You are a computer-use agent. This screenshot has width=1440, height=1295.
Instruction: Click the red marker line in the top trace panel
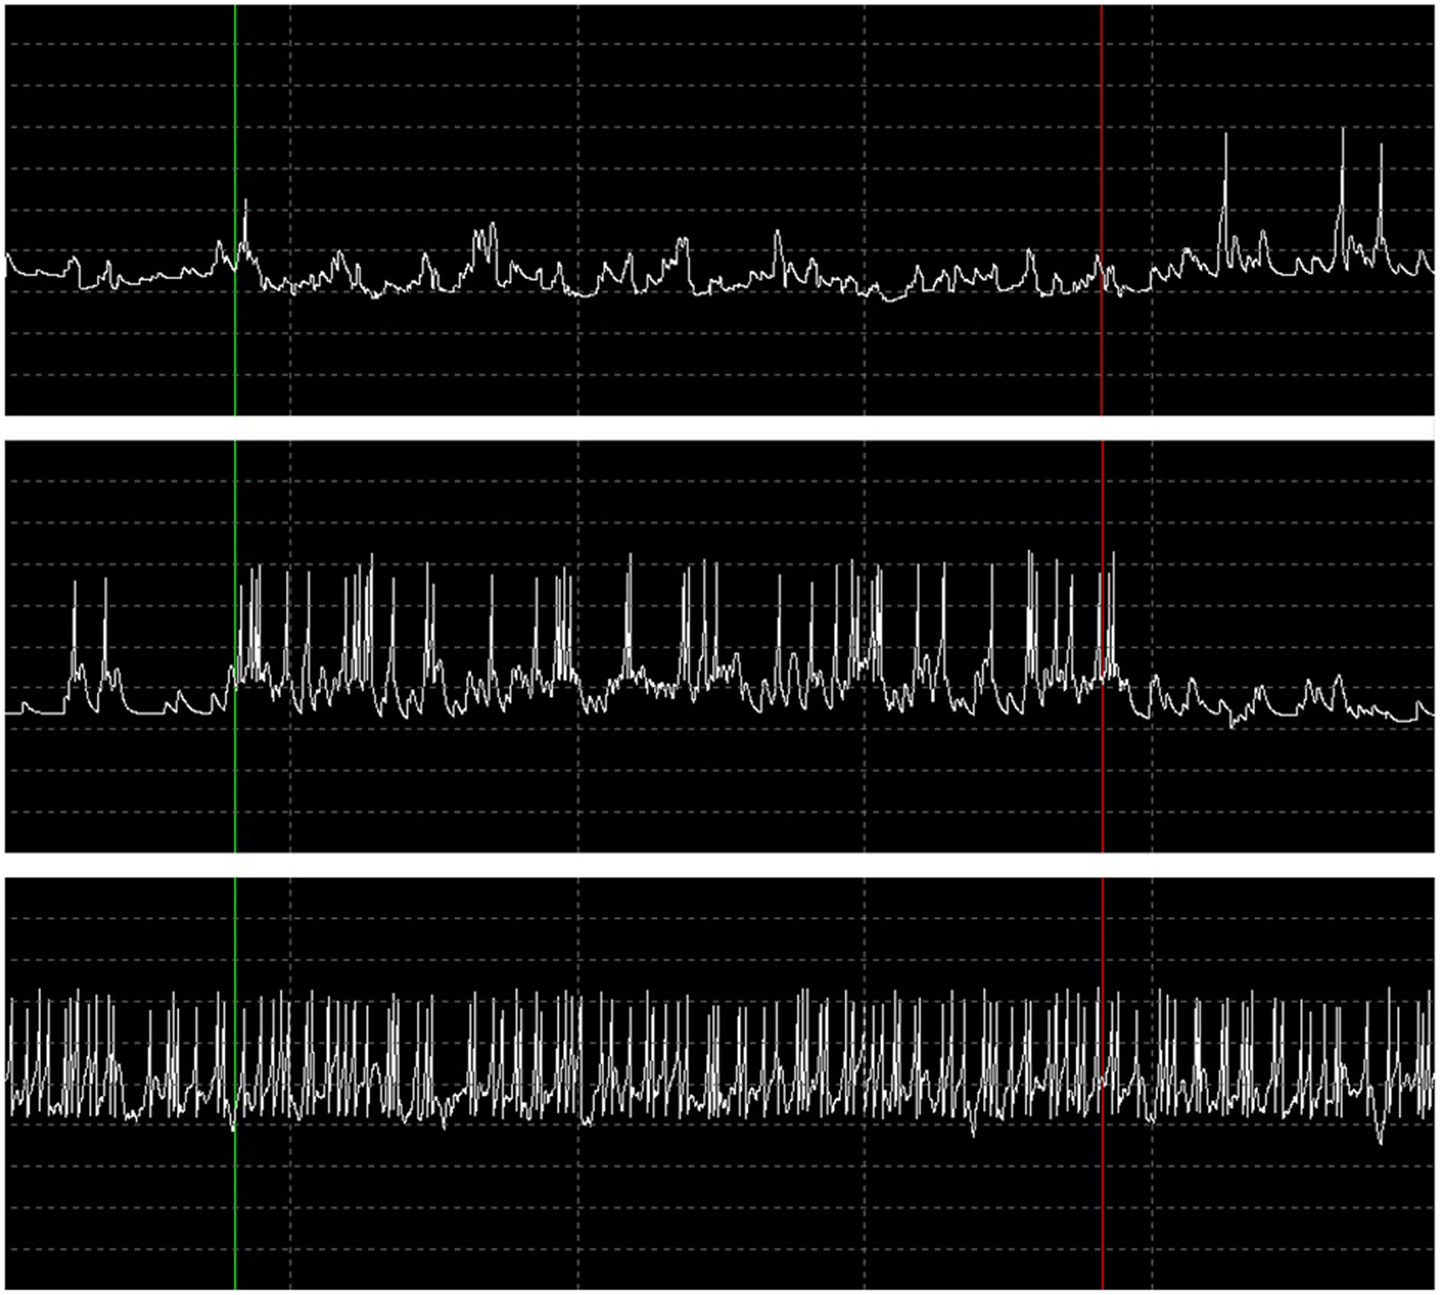tap(1102, 210)
